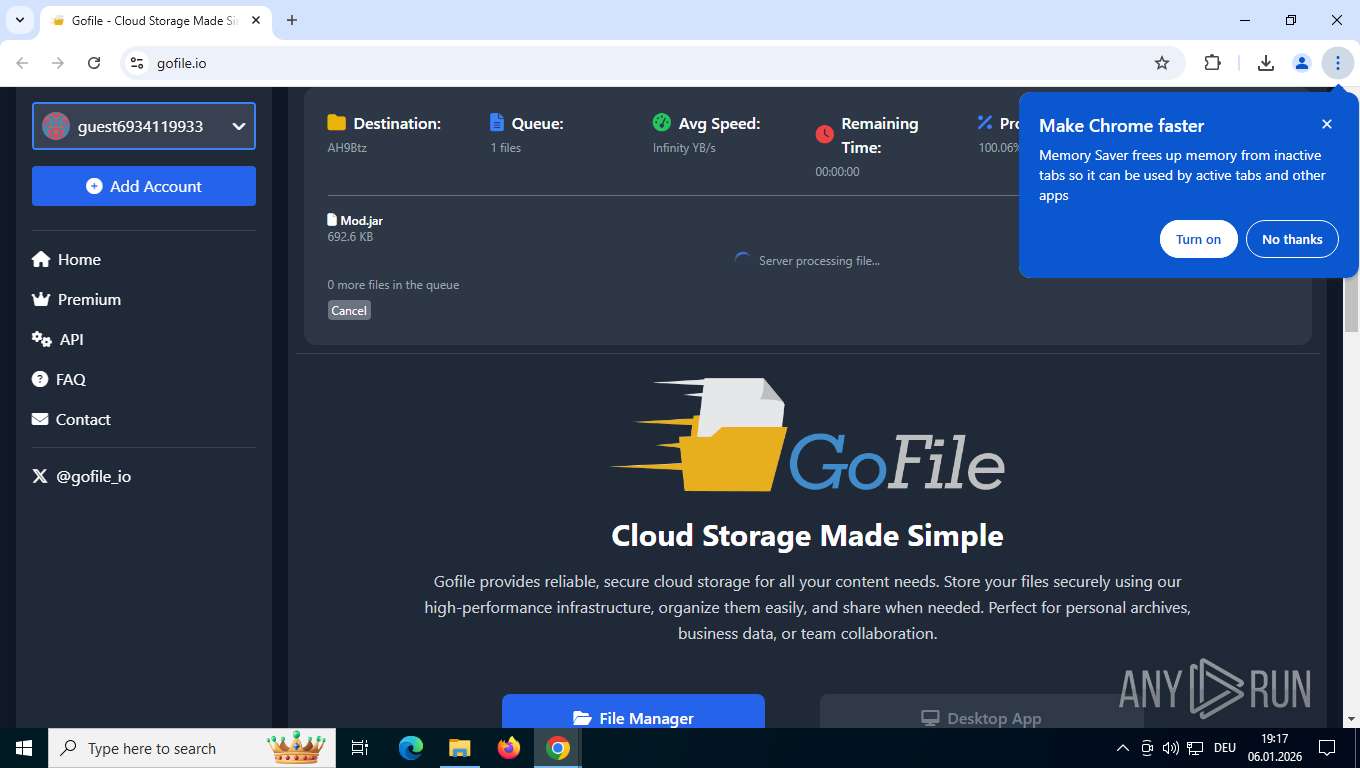Open Chrome profile icon
The image size is (1360, 768).
click(1302, 63)
